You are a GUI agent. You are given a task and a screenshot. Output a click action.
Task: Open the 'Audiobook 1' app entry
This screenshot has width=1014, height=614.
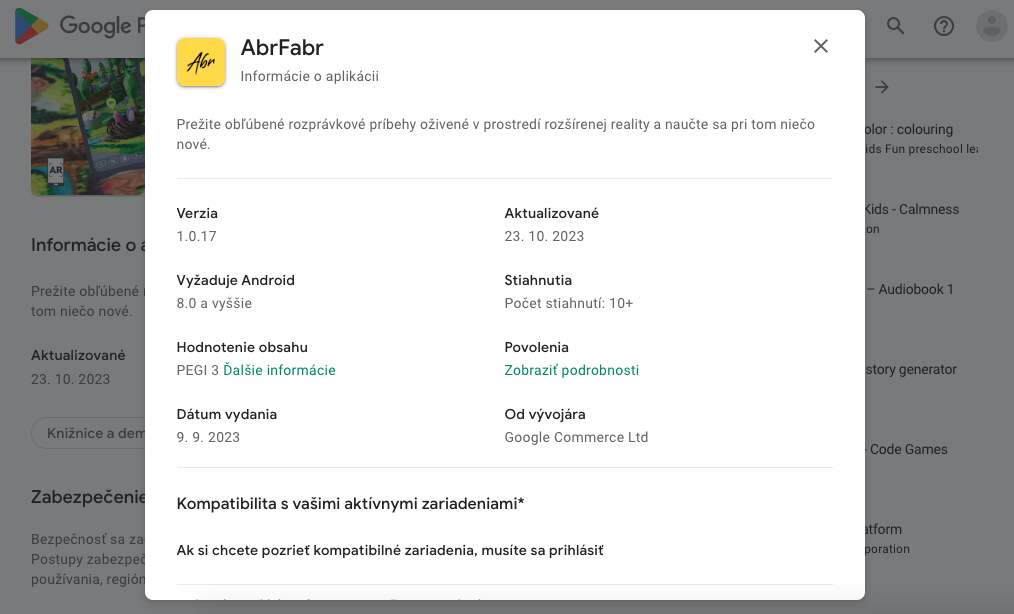(910, 289)
